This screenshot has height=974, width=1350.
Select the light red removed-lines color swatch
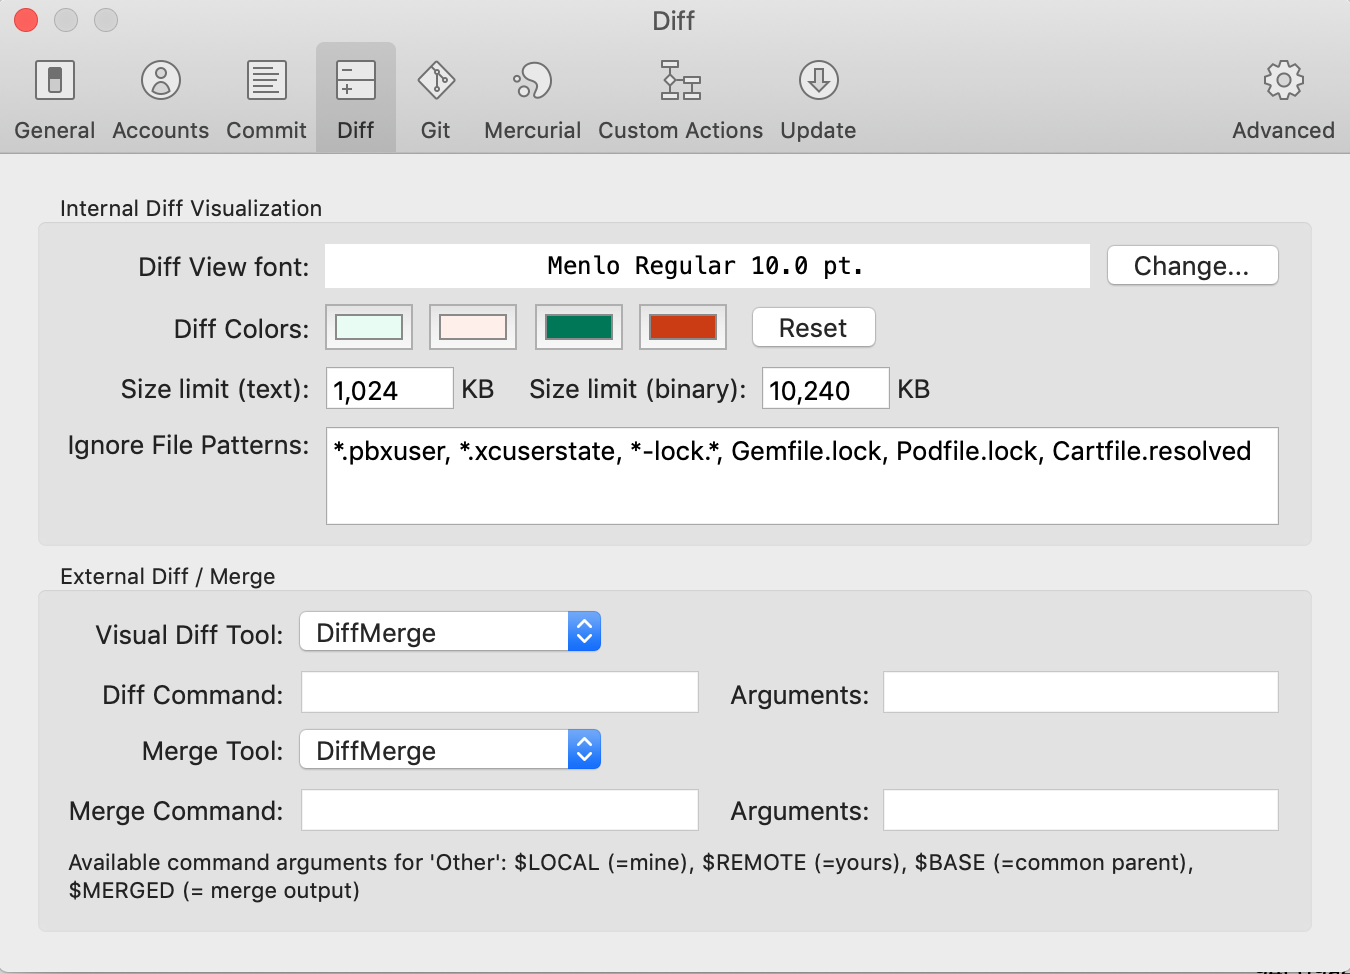pos(472,327)
